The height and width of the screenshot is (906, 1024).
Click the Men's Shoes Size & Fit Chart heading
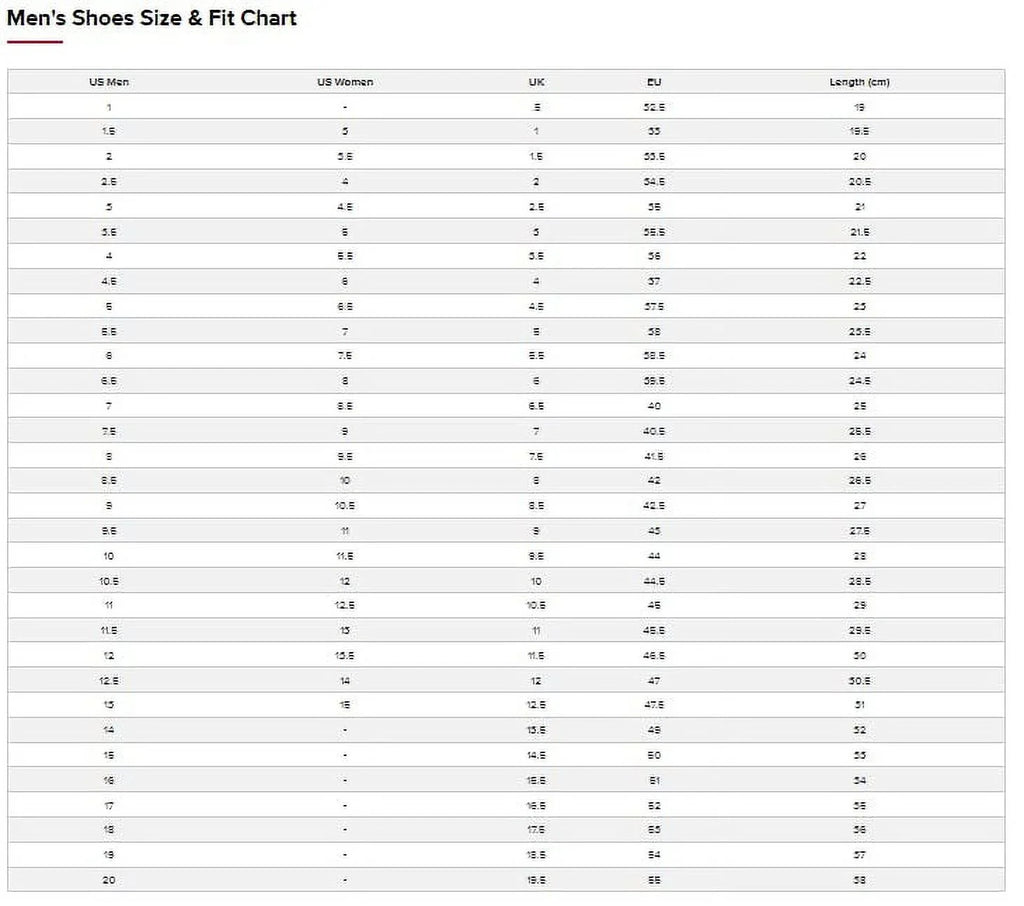[x=152, y=18]
